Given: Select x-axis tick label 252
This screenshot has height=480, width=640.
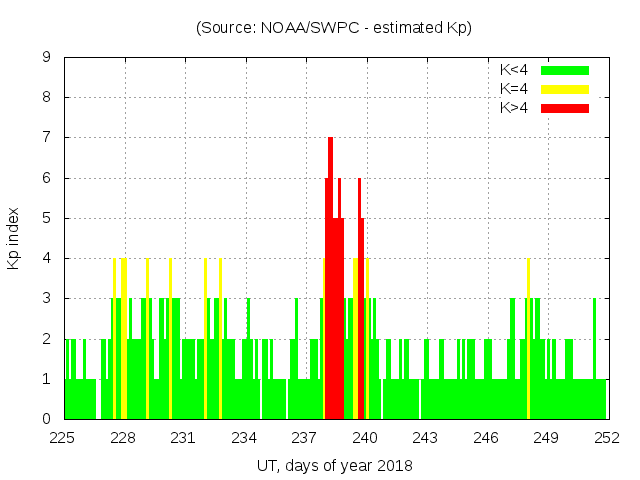Looking at the screenshot, I should (606, 438).
